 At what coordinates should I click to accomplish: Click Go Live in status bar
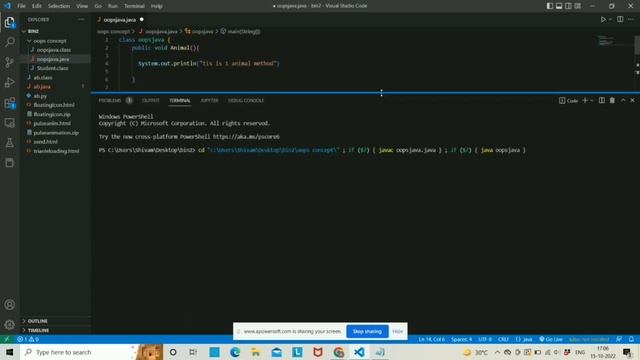point(551,339)
